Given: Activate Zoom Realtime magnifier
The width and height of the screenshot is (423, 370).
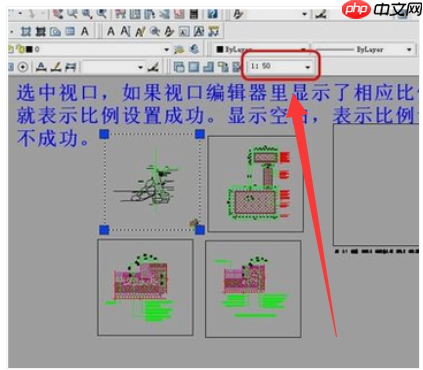Looking at the screenshot, I should tap(72, 14).
